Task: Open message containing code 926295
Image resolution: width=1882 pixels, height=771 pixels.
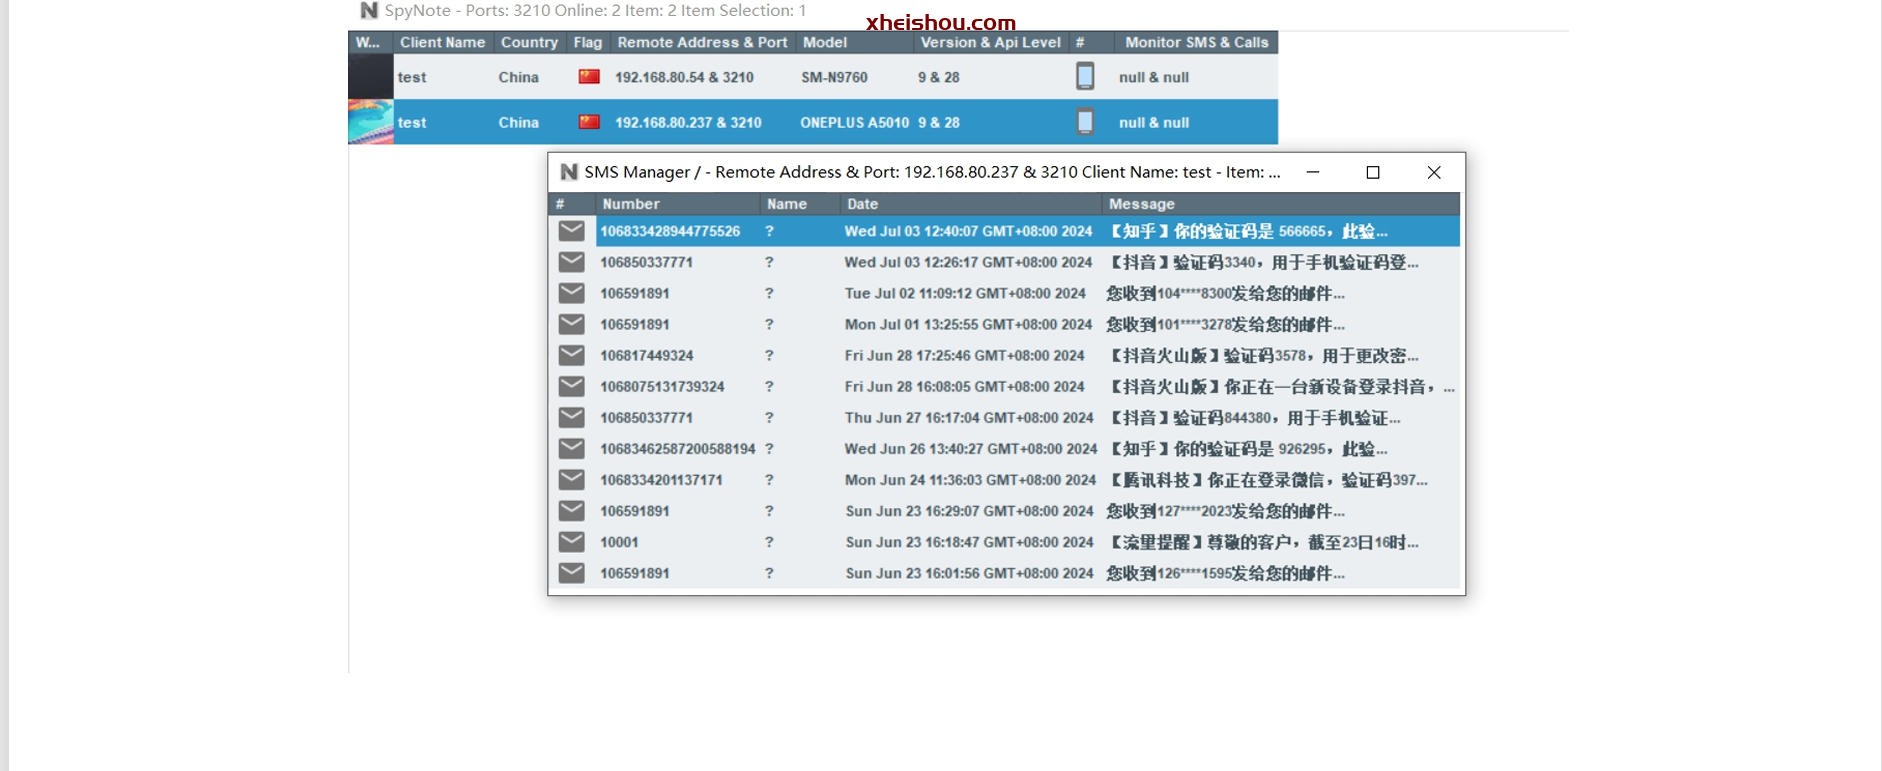Action: [1247, 448]
